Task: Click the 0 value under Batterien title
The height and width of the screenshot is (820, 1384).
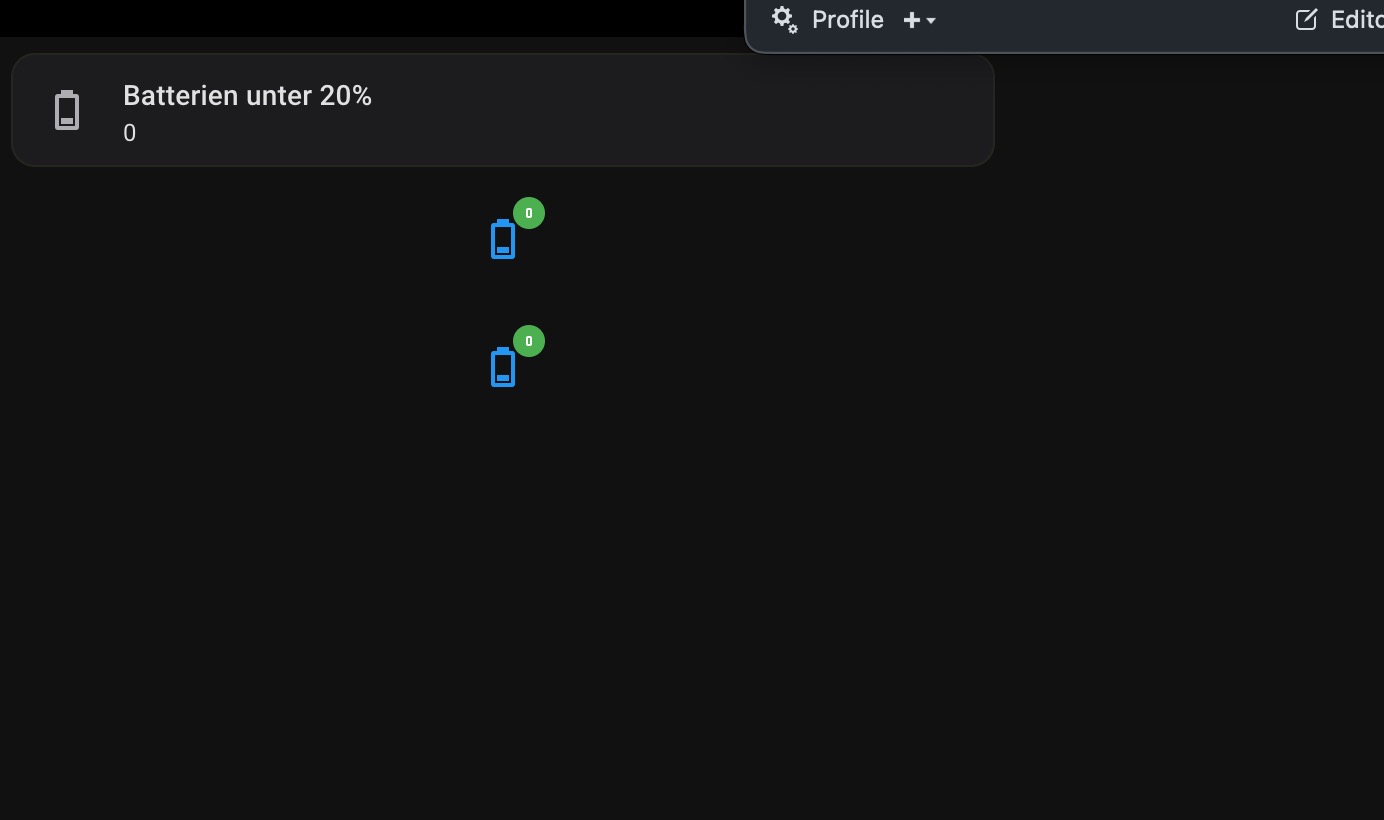Action: tap(130, 133)
